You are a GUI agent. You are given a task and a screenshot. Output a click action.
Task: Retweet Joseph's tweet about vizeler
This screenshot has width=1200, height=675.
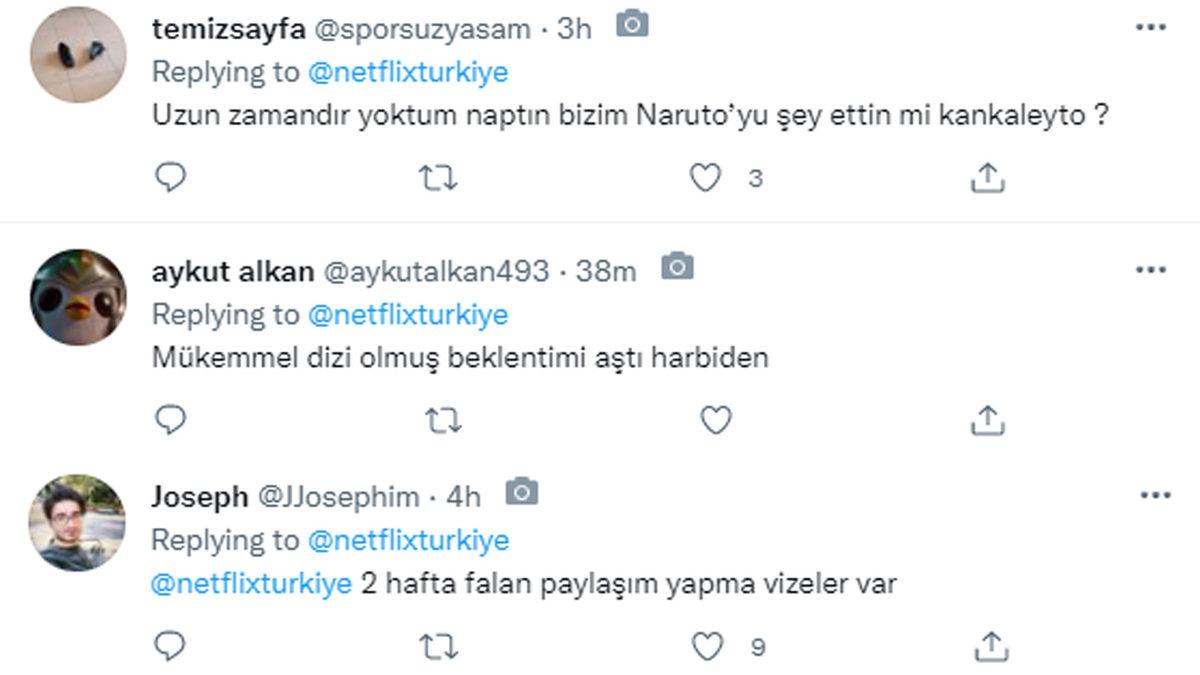437,646
